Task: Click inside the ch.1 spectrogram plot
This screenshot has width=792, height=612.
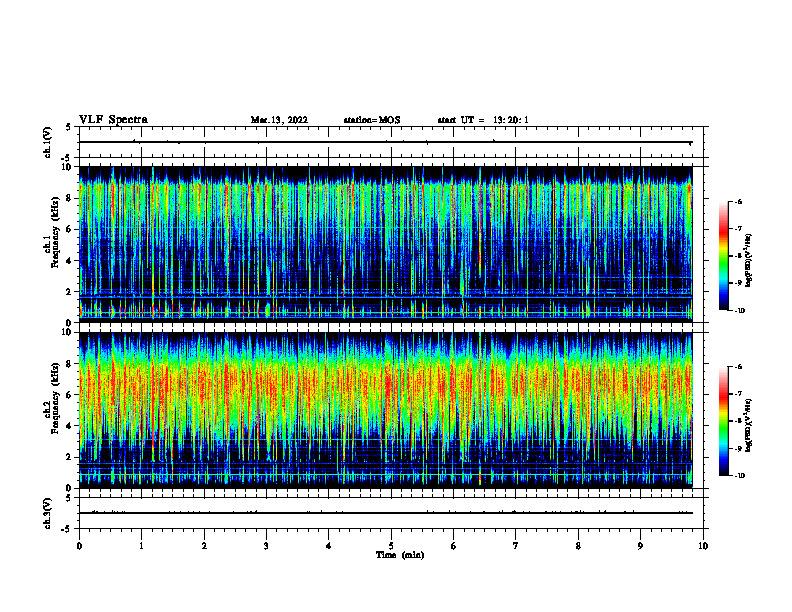Action: click(x=385, y=244)
